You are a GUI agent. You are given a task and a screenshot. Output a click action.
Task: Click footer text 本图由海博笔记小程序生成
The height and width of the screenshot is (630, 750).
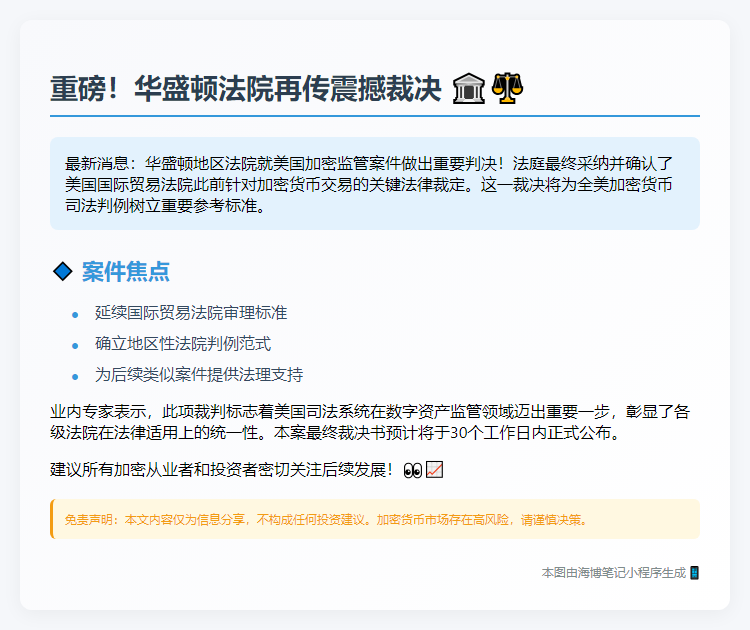click(x=614, y=573)
